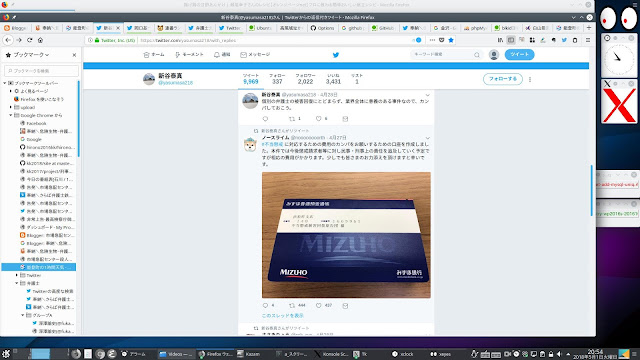Collapse the Bookmarks Toolbar folder

coord(5,83)
